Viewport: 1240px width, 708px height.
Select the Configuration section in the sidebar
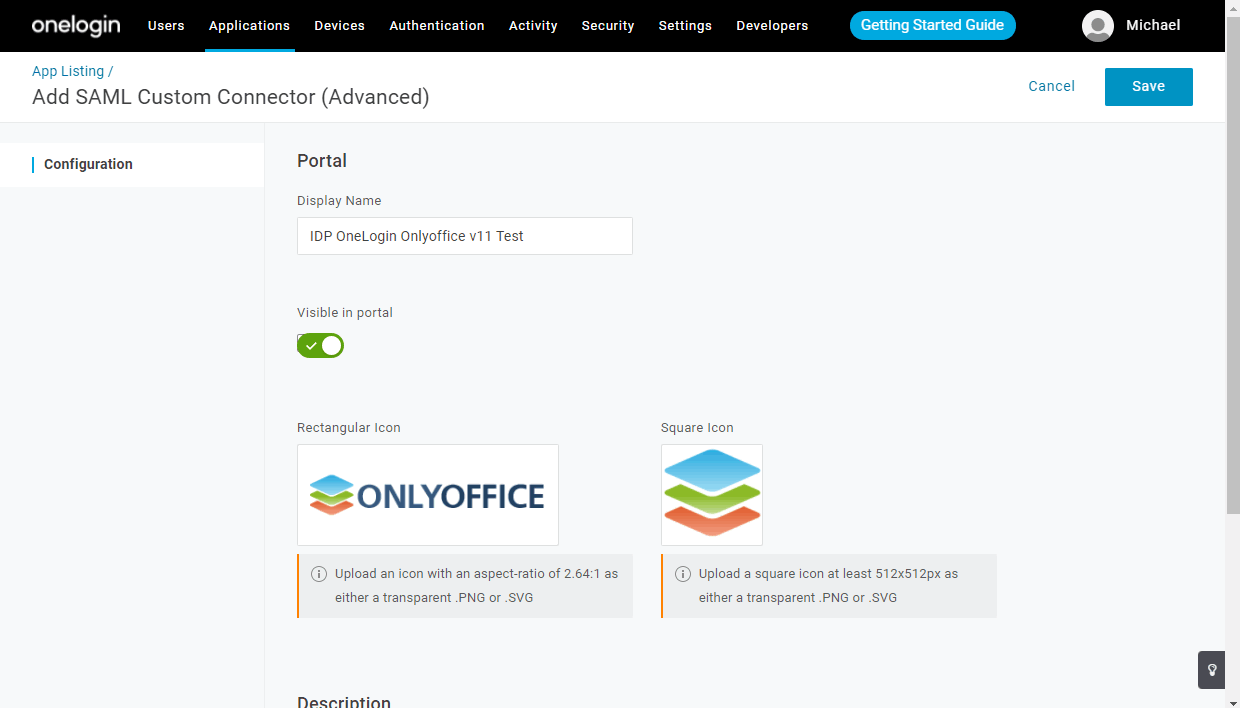coord(88,164)
